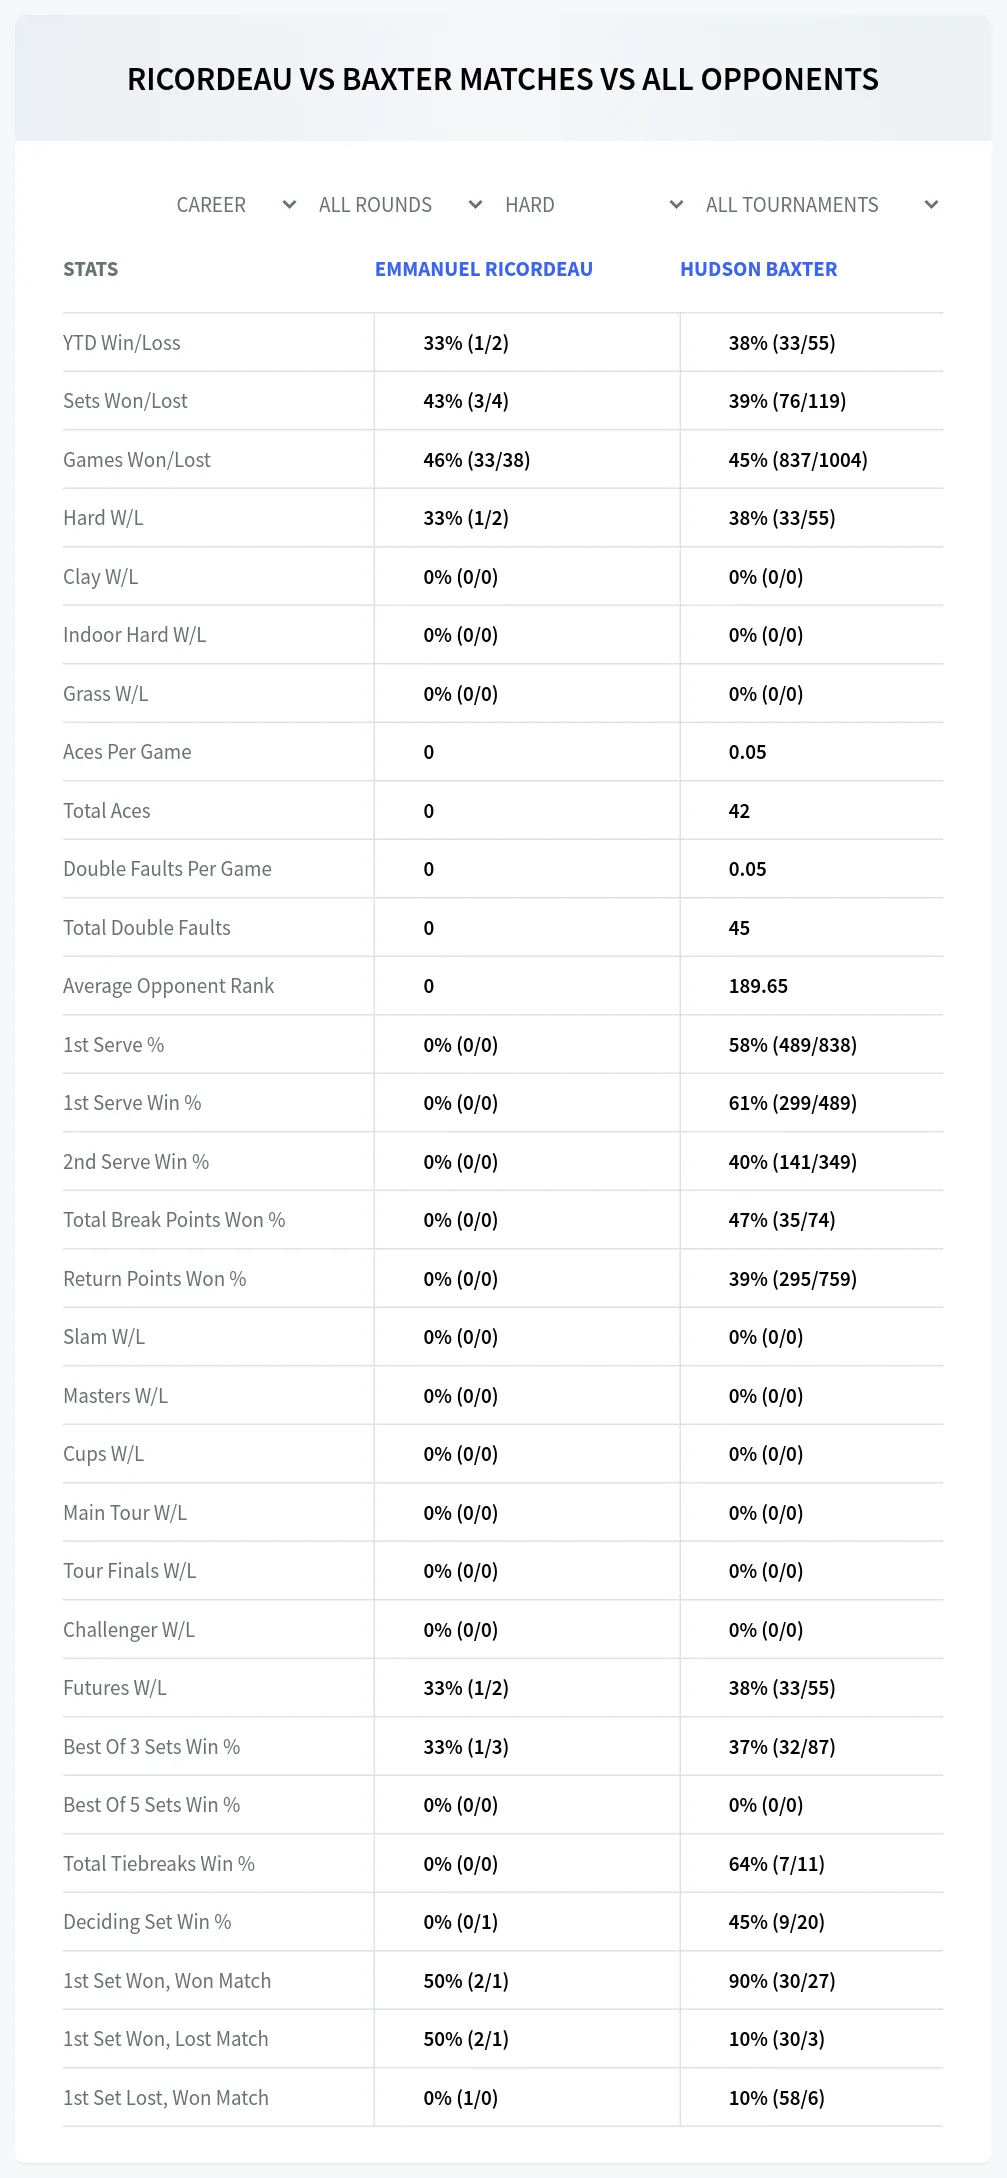The height and width of the screenshot is (2178, 1007).
Task: Click Baxter's Average Opponent Rank 189.65
Action: click(758, 986)
